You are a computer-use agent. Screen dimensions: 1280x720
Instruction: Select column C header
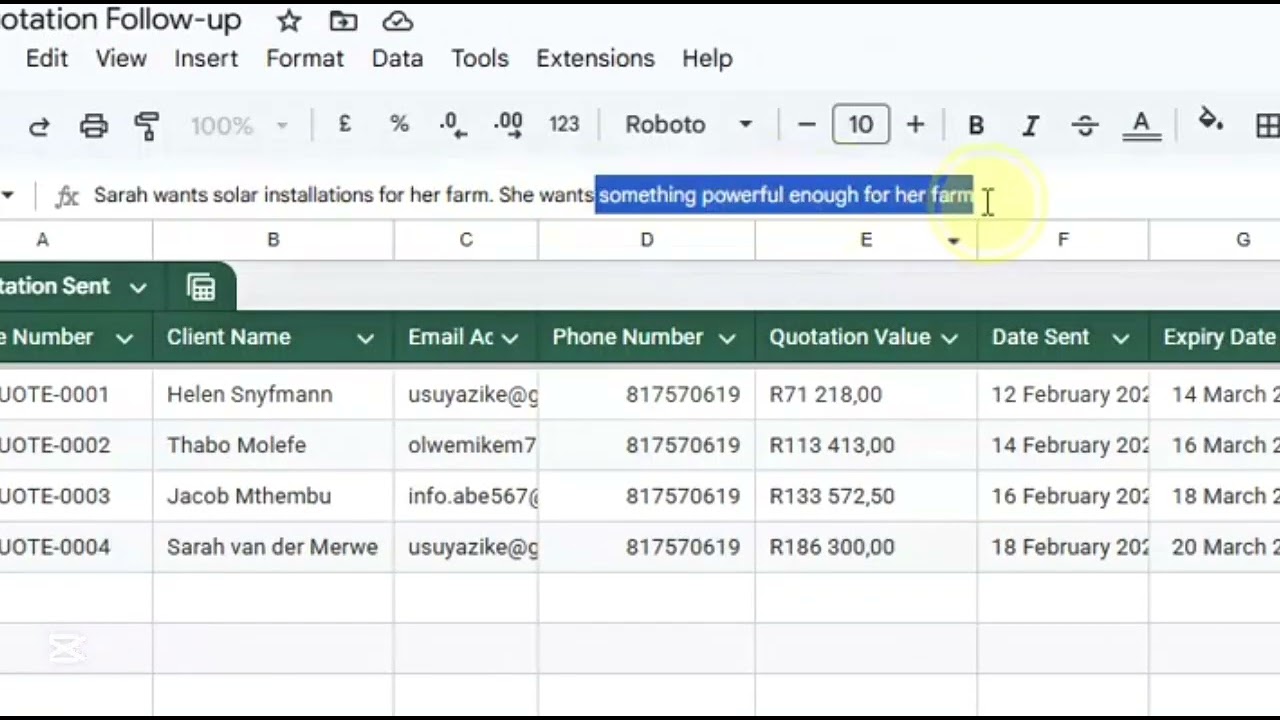click(466, 240)
